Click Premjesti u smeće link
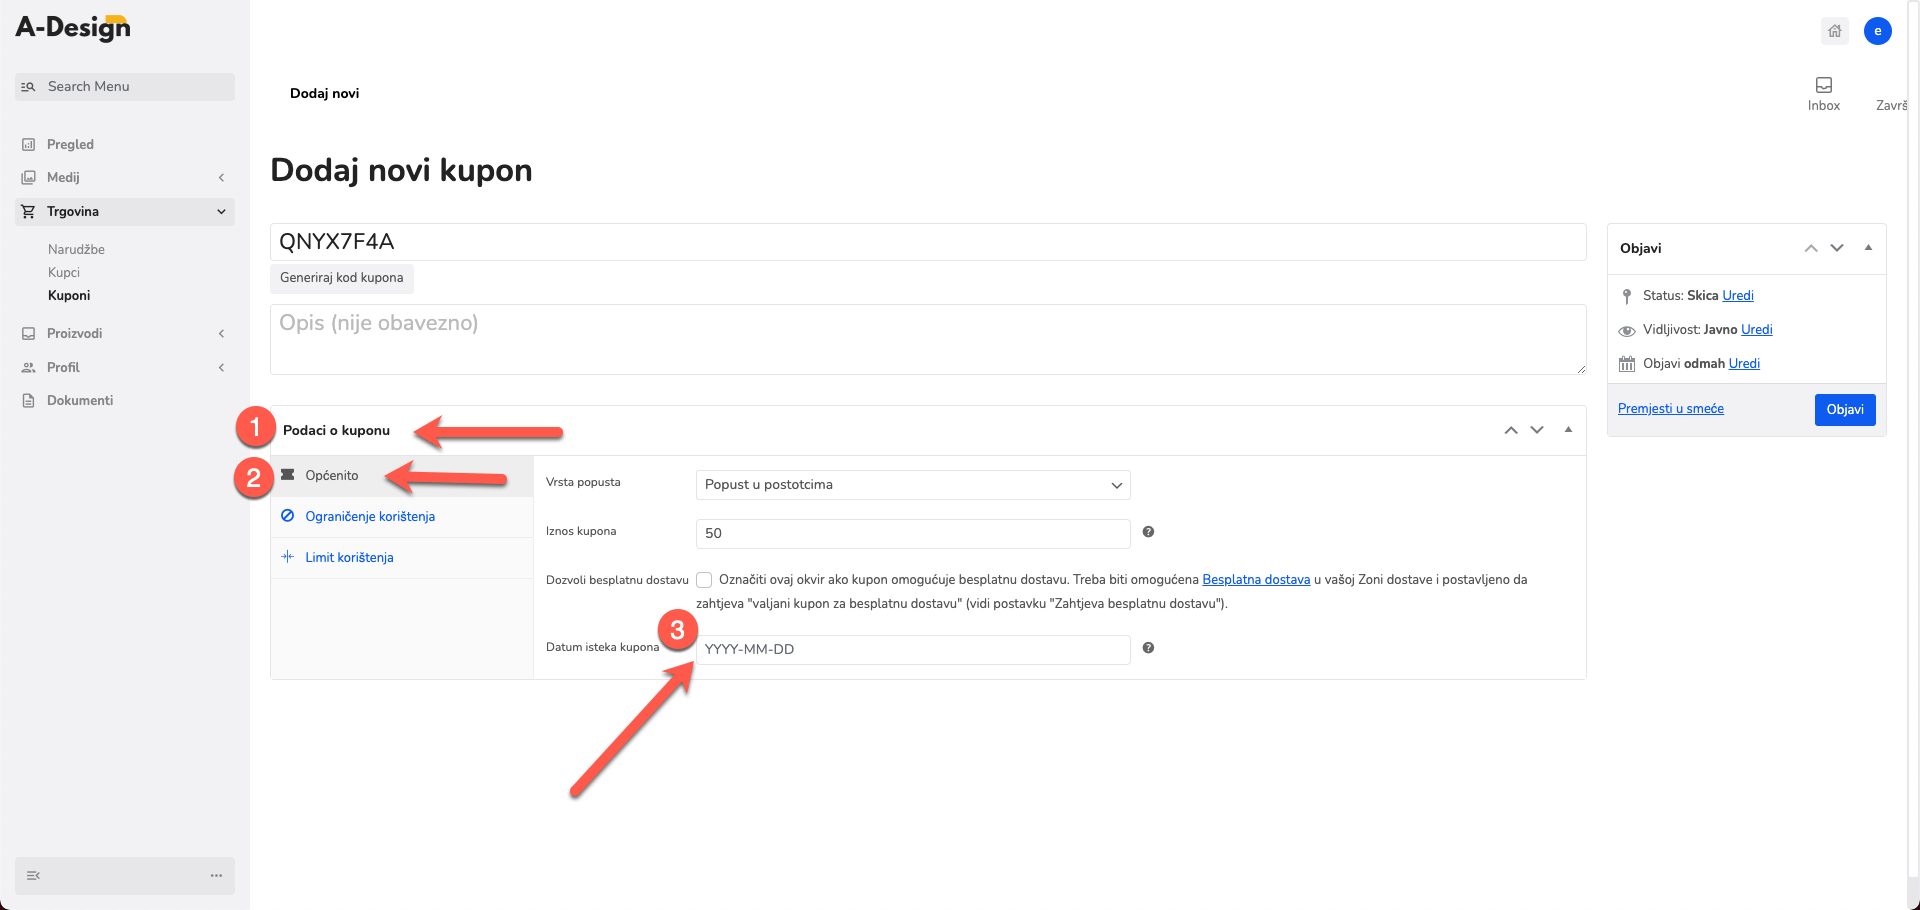The width and height of the screenshot is (1920, 910). coord(1670,408)
